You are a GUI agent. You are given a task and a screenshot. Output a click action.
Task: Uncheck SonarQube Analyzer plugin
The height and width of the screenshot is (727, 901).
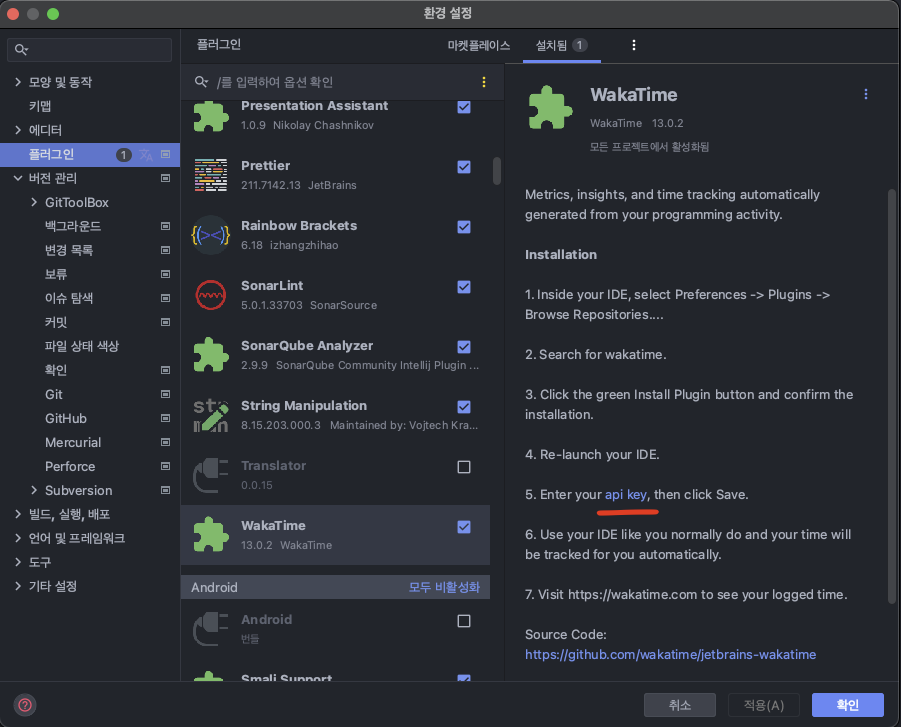464,347
